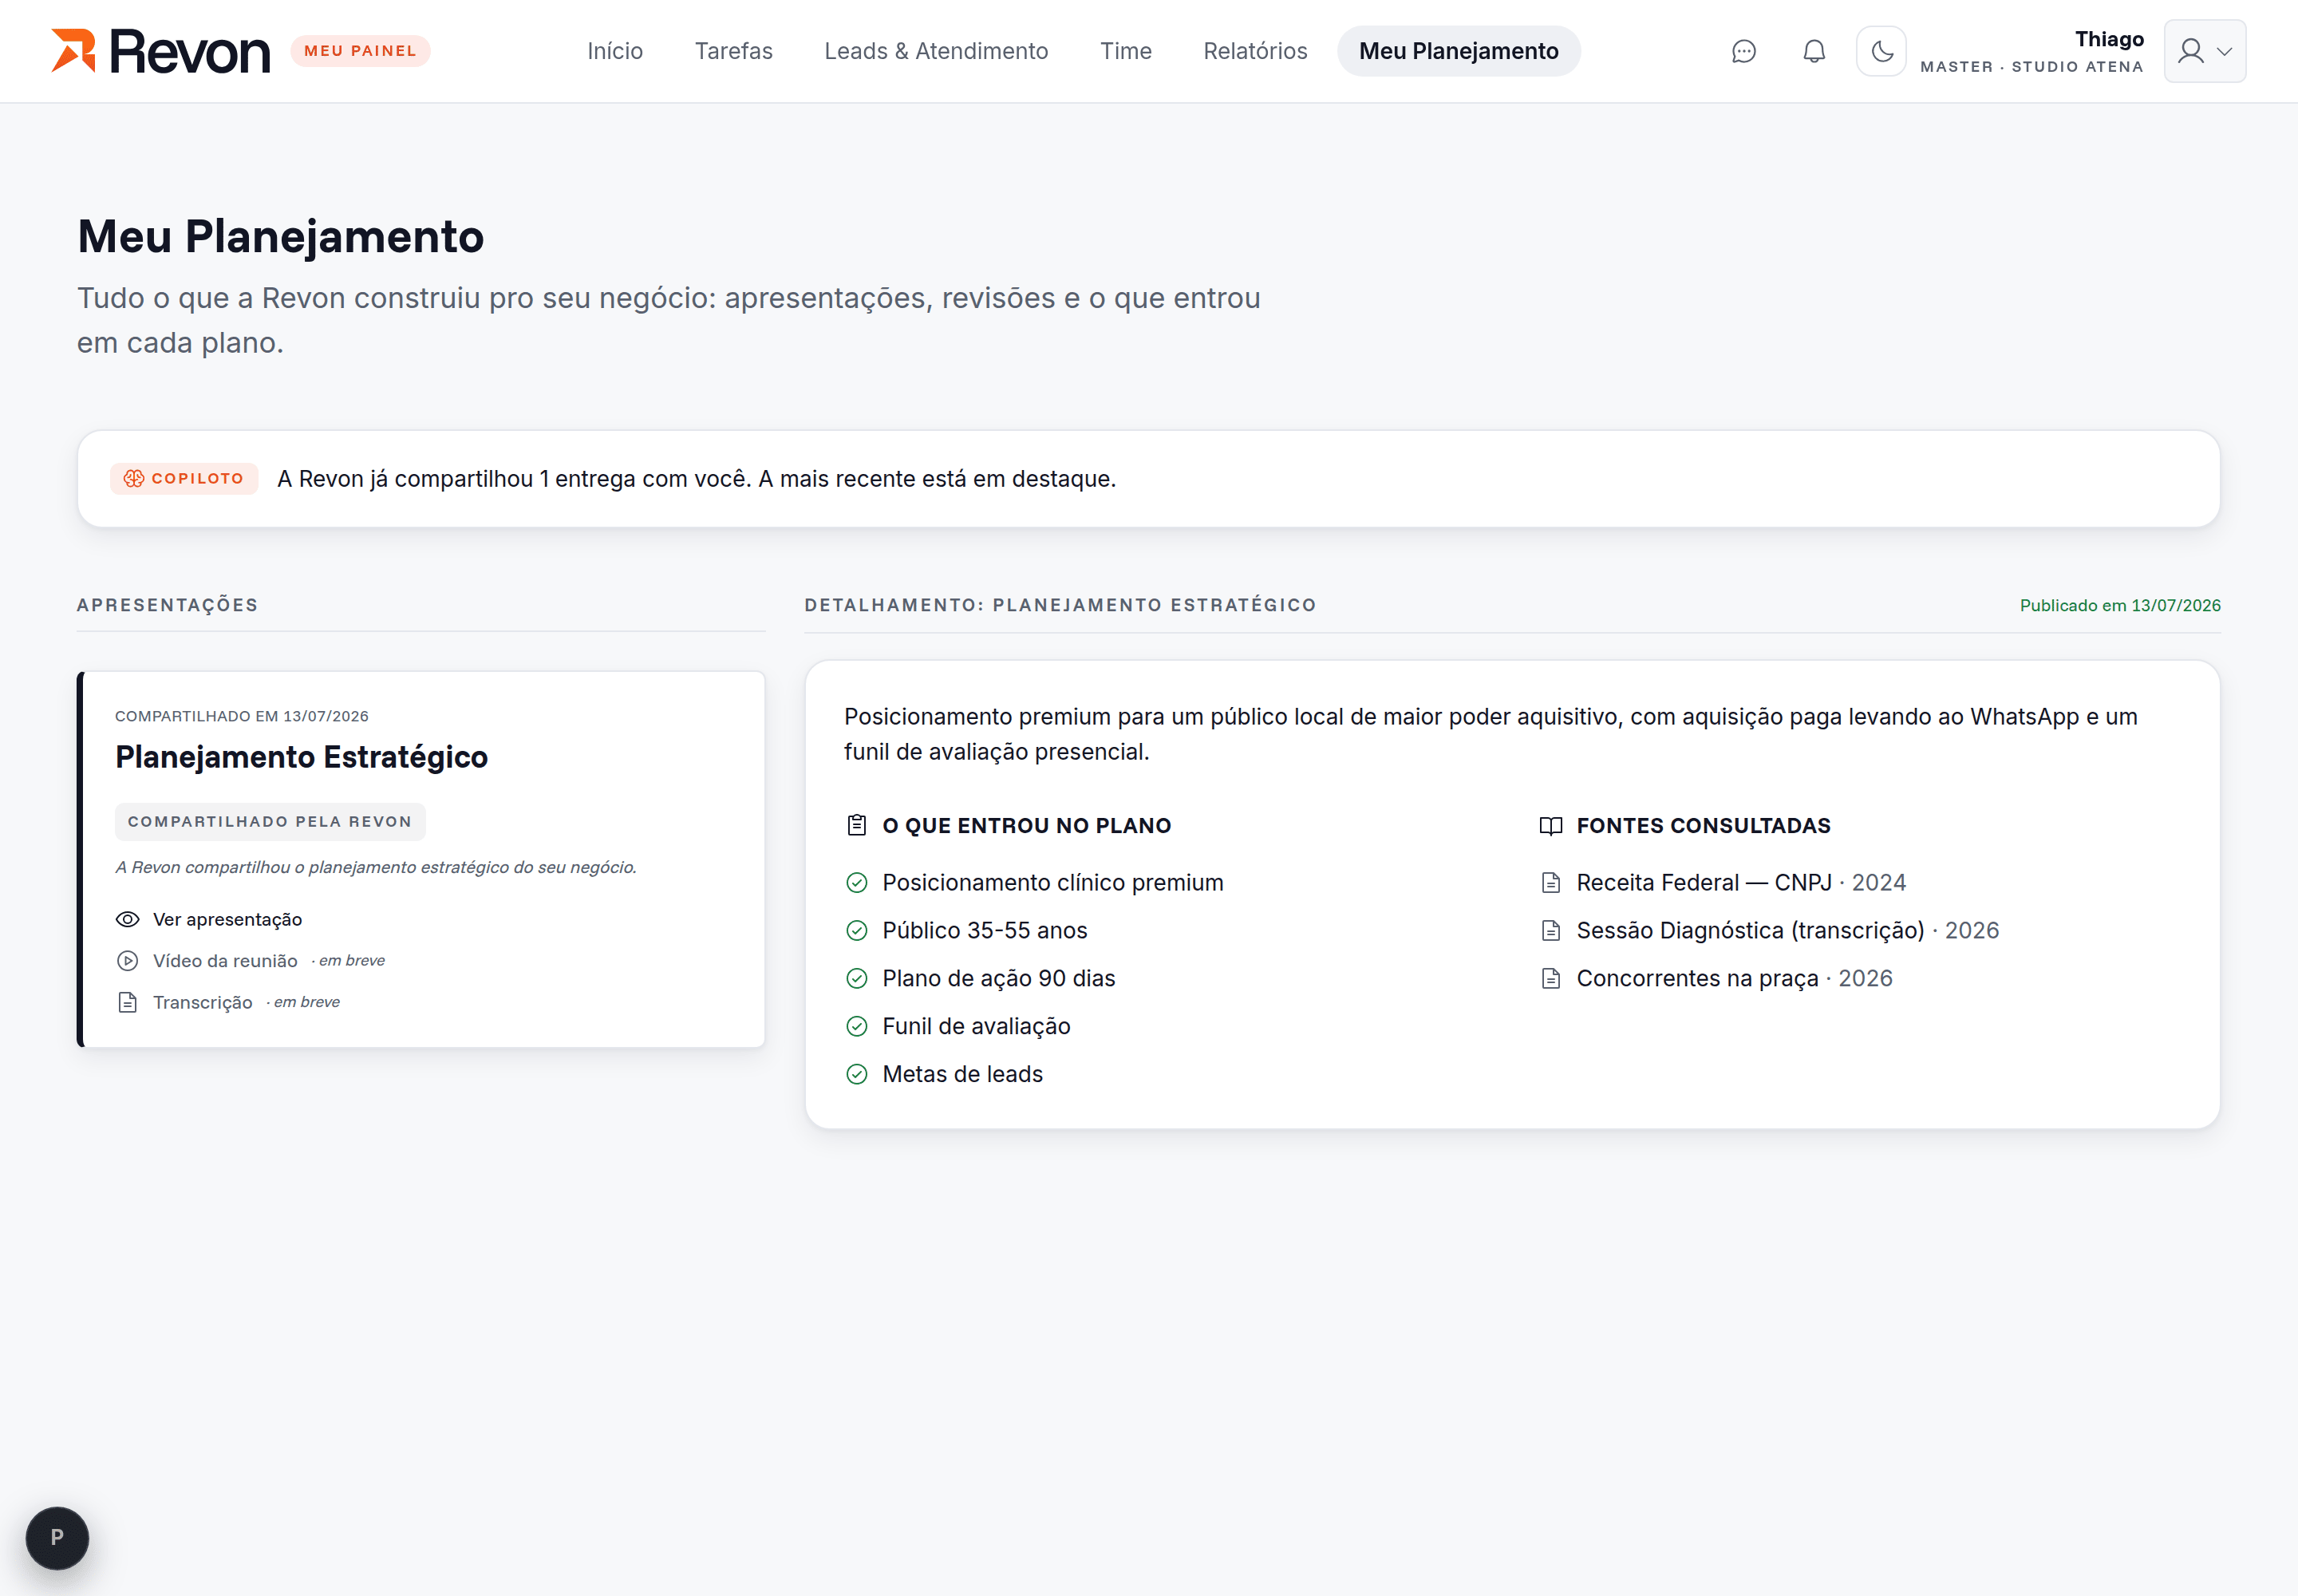Screen dimensions: 2298x1596
Task: Expand the user profile dropdown
Action: [x=2204, y=51]
